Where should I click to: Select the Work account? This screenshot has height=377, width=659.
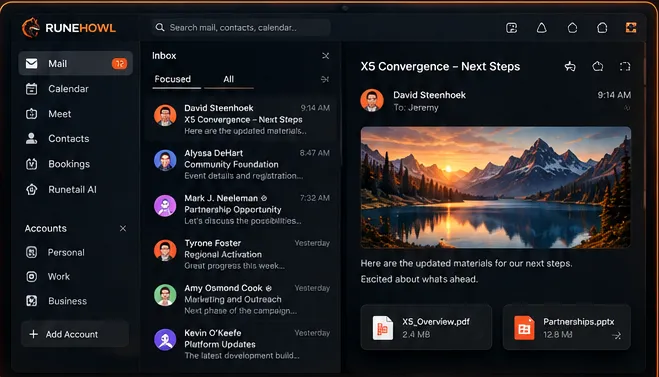point(59,277)
